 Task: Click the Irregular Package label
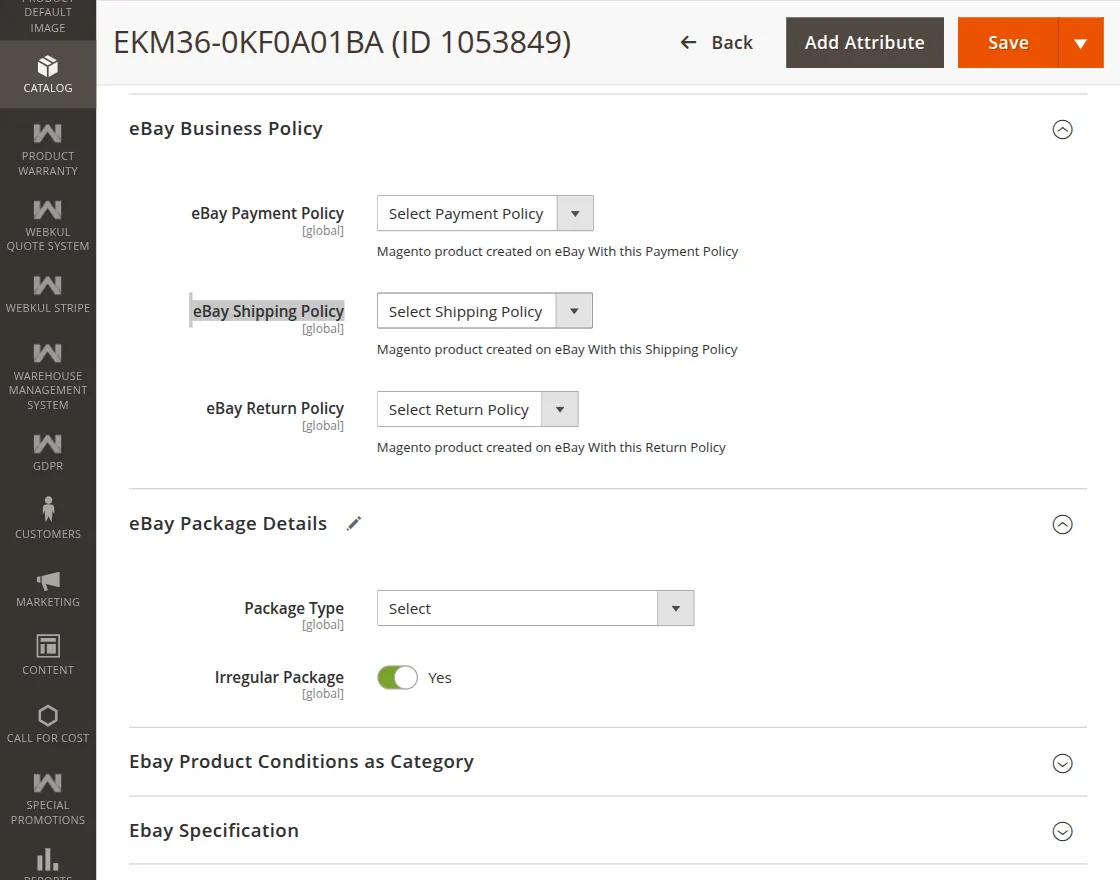coord(279,677)
